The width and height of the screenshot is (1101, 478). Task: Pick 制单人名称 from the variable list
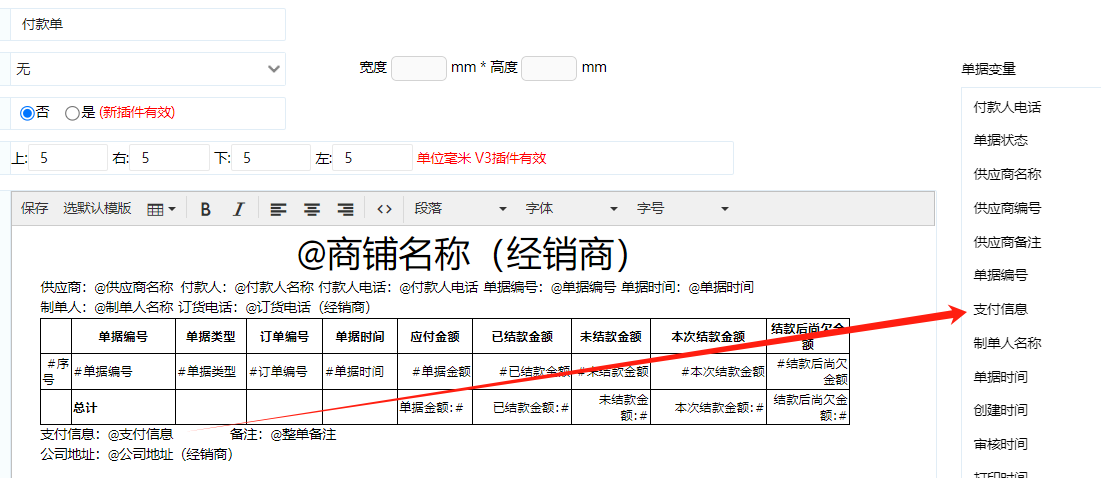coord(1008,343)
